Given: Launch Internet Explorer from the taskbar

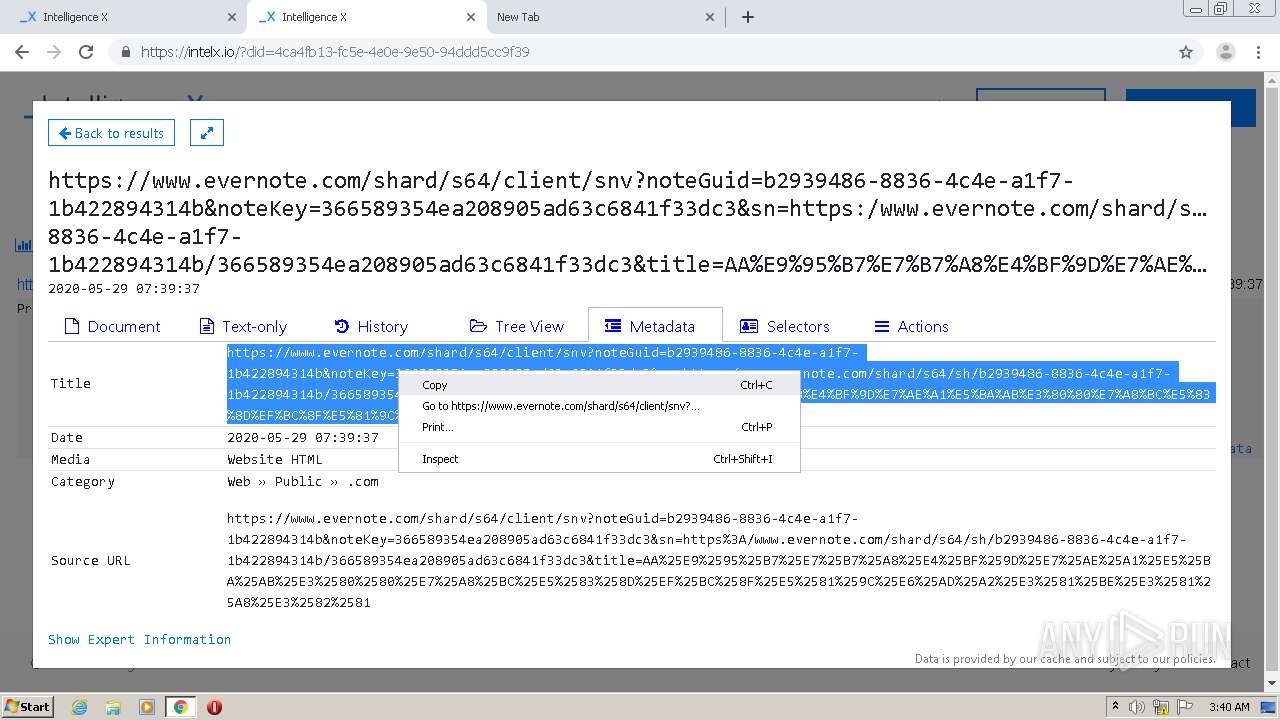Looking at the screenshot, I should tap(79, 707).
